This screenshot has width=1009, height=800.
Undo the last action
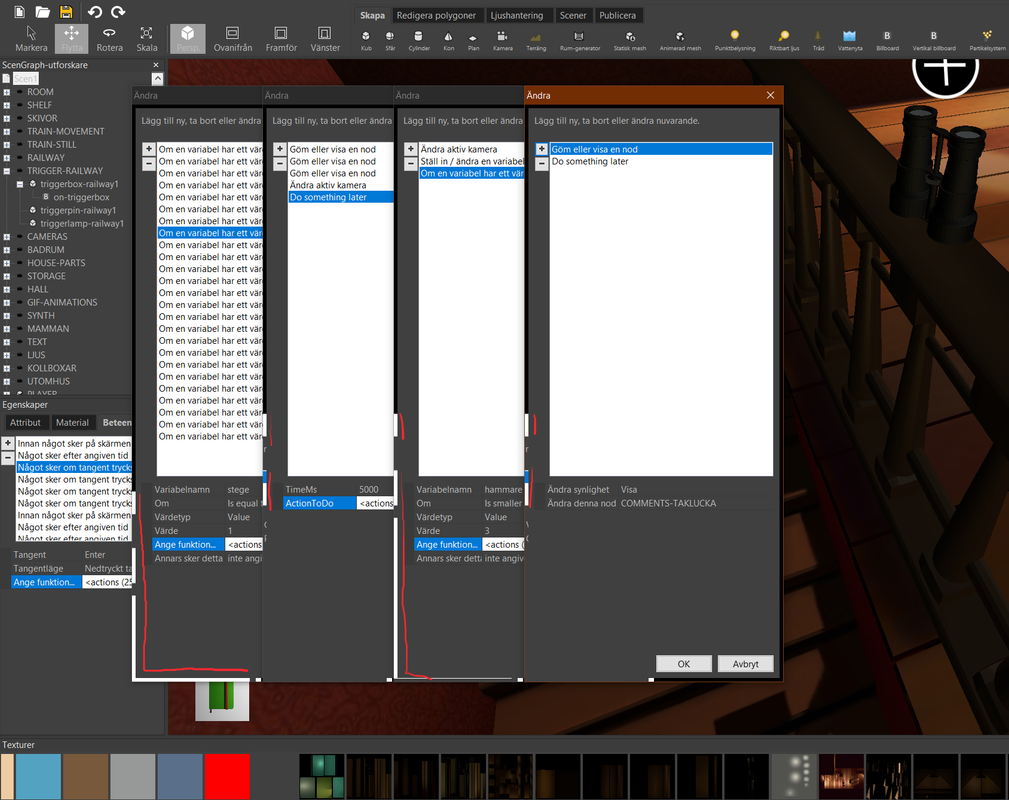95,12
